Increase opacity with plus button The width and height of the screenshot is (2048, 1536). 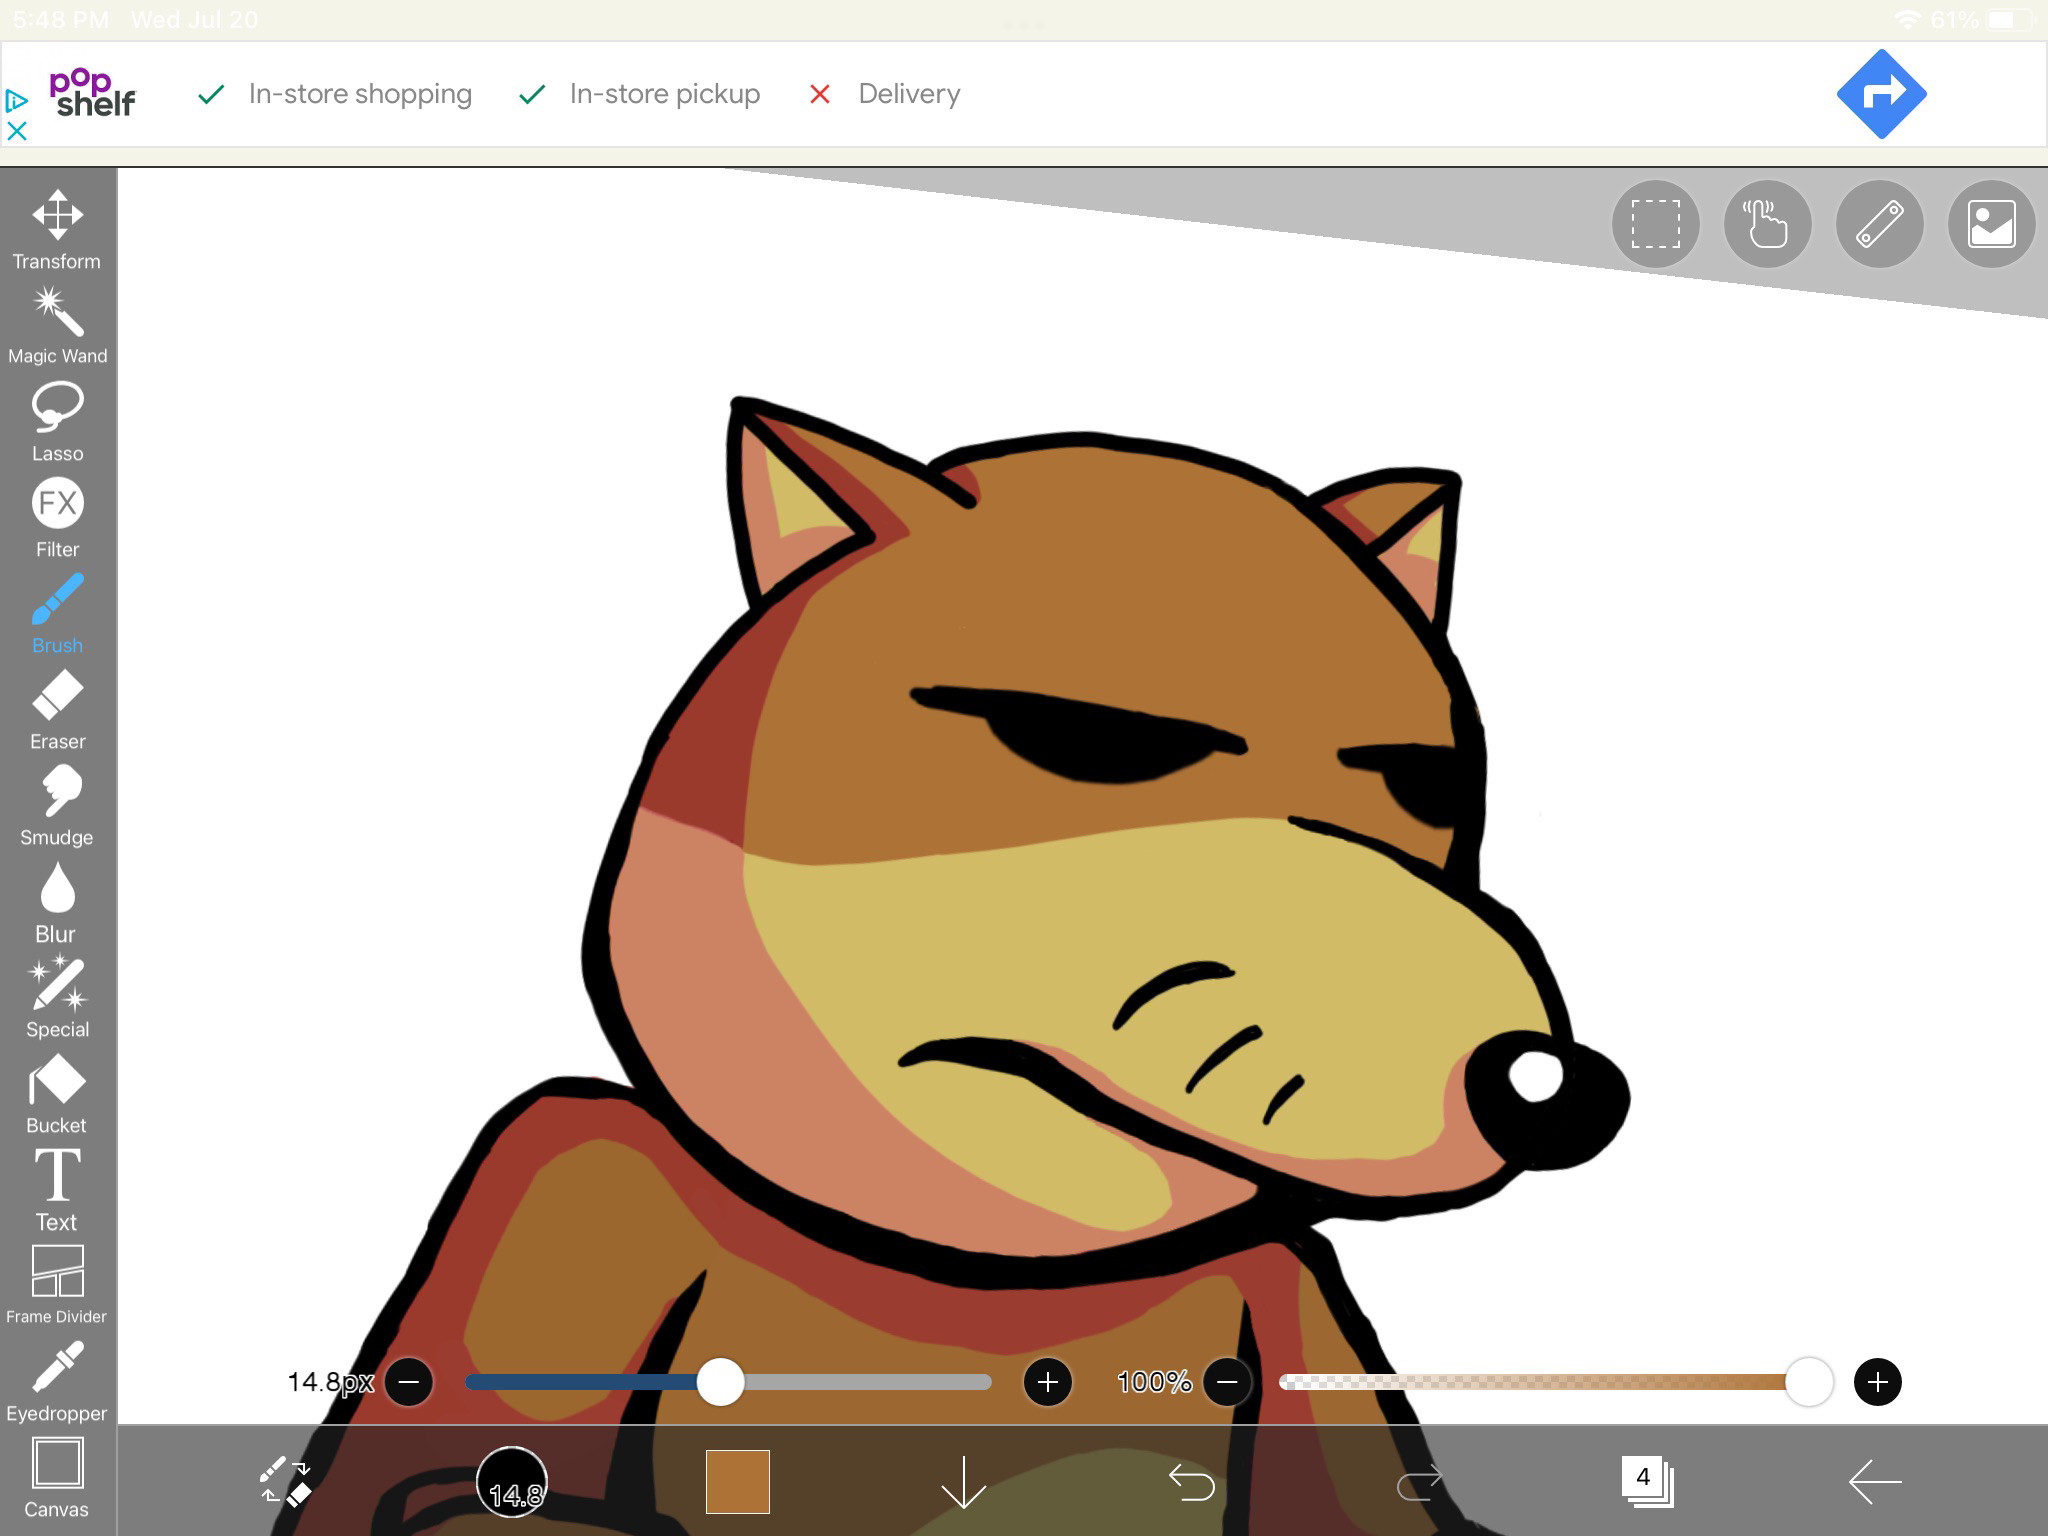point(1878,1382)
